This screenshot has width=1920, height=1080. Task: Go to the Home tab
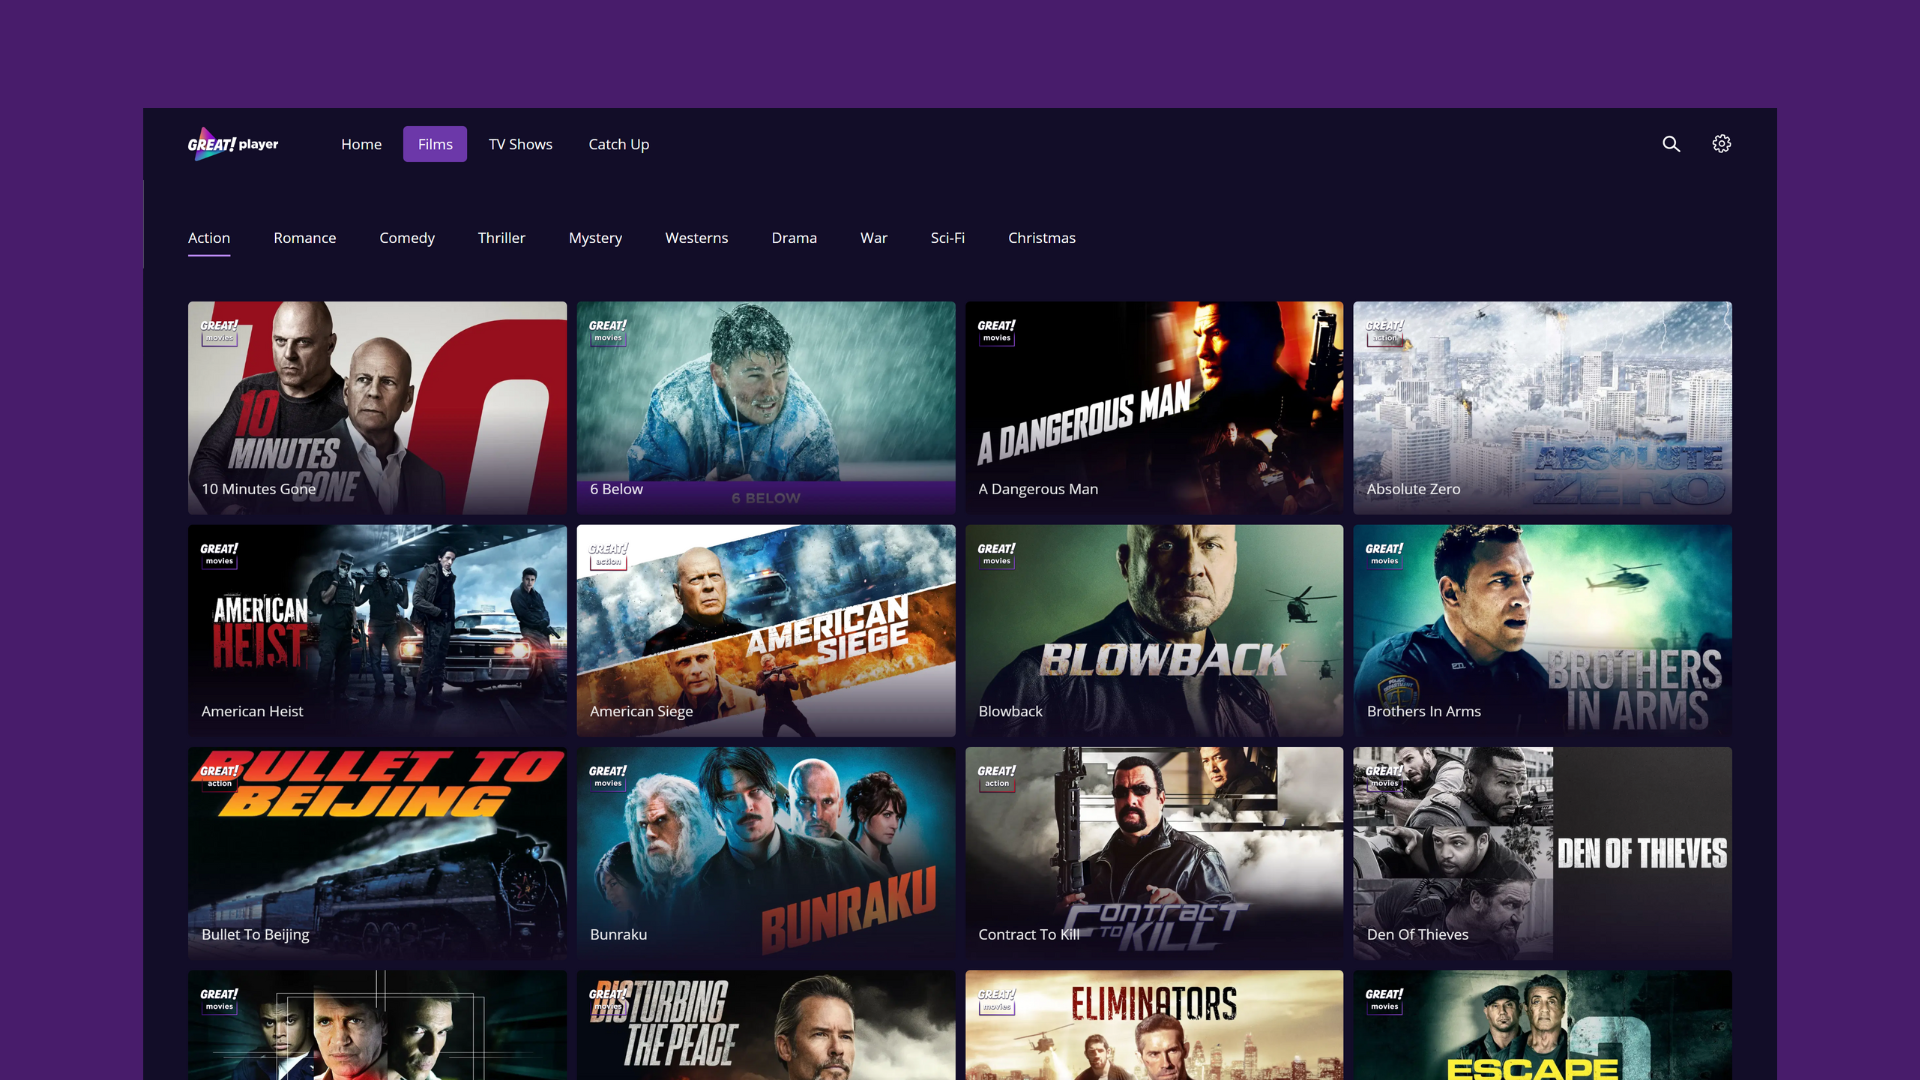point(361,144)
